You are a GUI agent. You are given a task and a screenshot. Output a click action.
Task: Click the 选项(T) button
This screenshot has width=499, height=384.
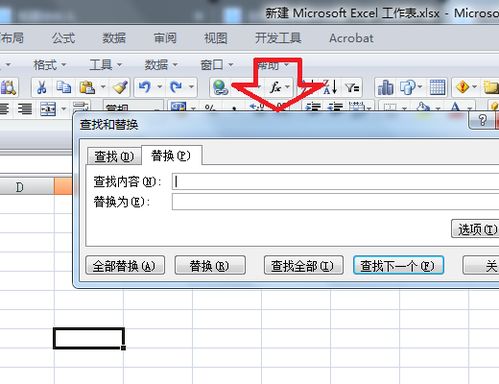click(475, 229)
